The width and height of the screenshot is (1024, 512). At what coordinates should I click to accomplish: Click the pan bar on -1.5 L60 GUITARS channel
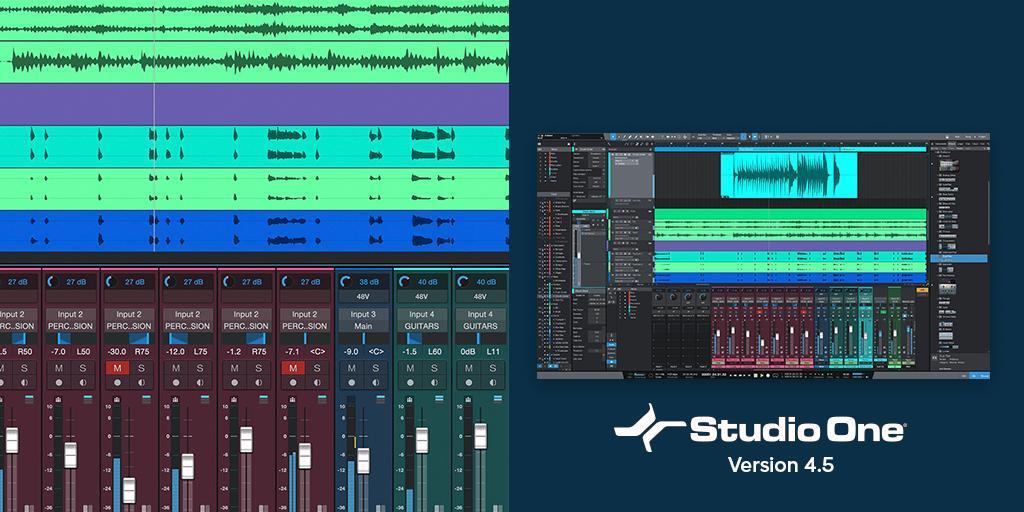422,338
